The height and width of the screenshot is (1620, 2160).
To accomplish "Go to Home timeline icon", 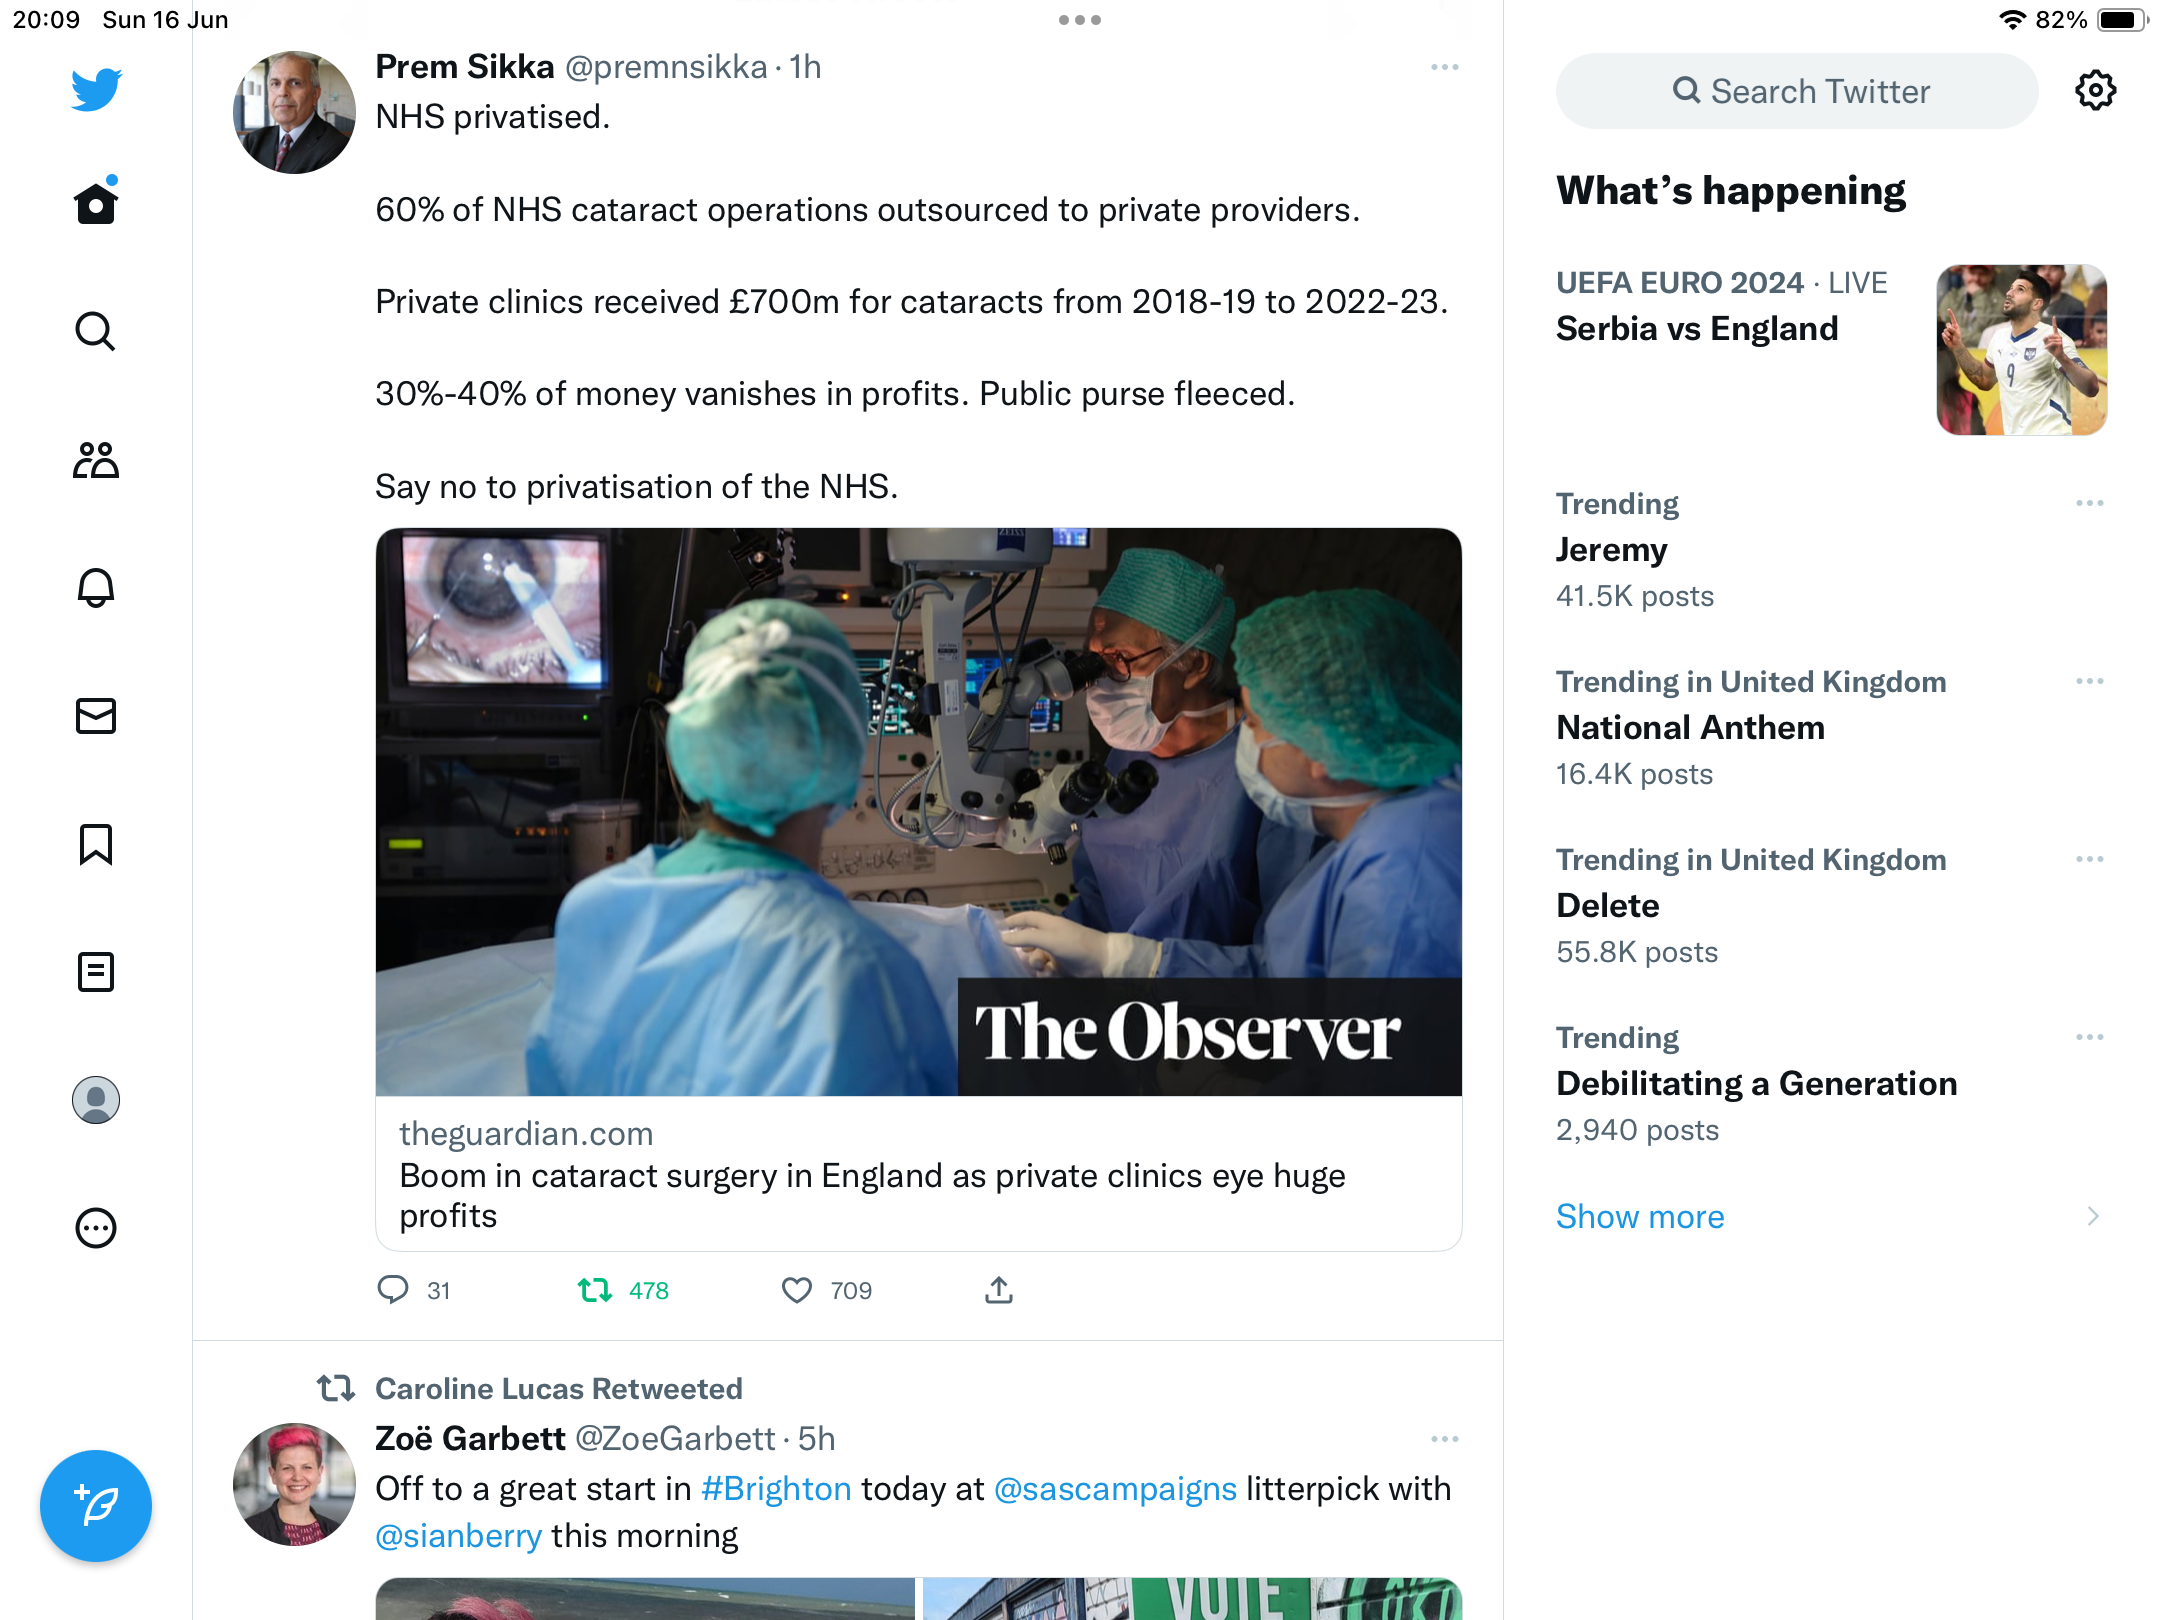I will coord(96,201).
